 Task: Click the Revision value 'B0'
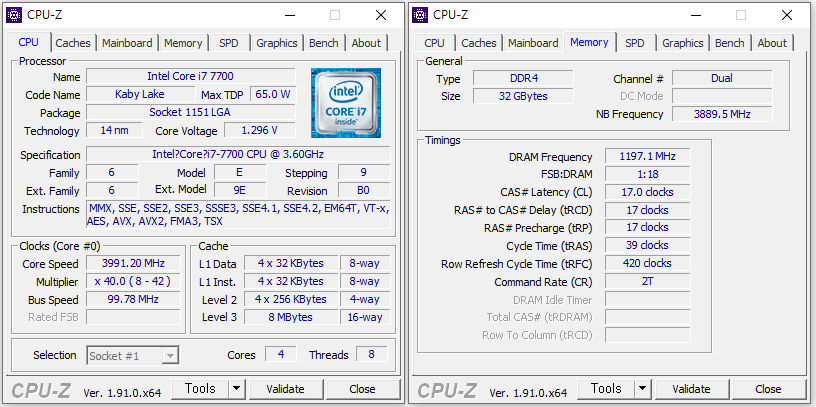(x=364, y=190)
